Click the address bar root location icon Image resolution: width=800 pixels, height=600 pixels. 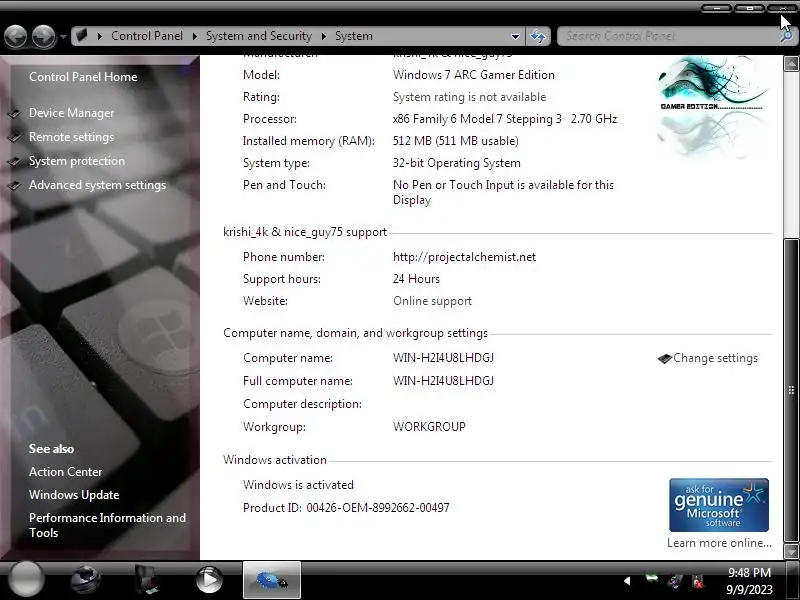pyautogui.click(x=82, y=36)
